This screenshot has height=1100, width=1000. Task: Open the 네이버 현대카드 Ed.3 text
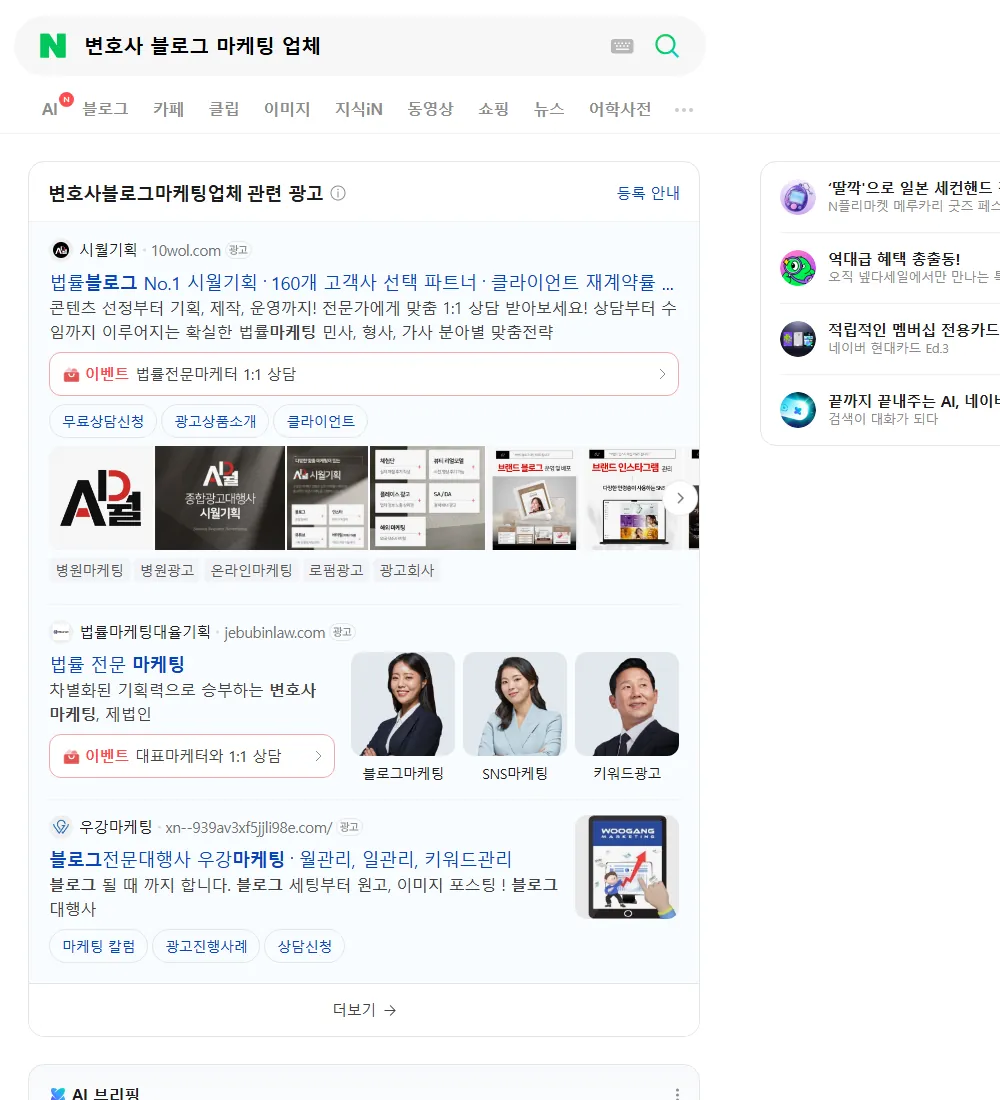coord(888,348)
